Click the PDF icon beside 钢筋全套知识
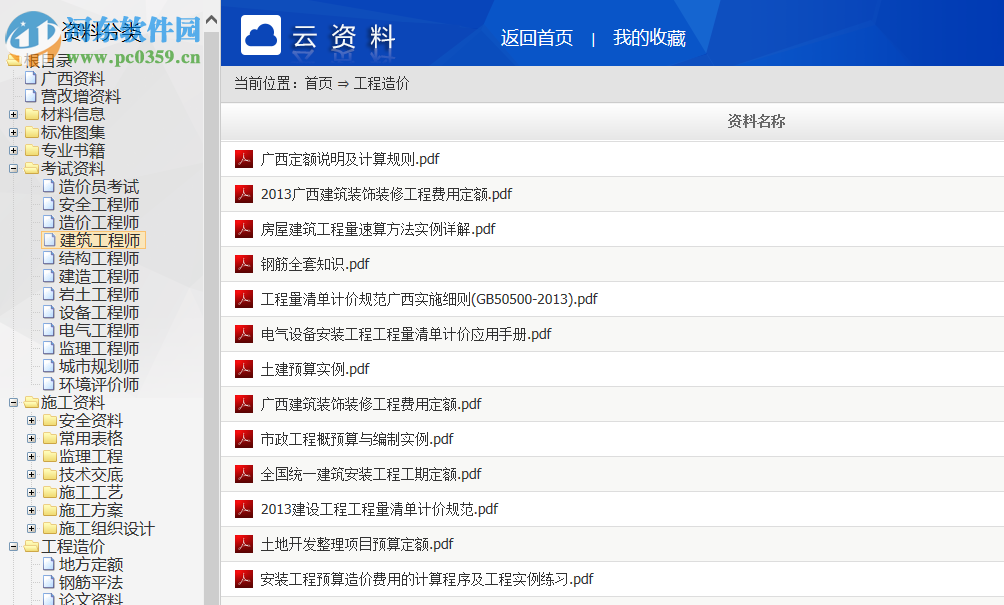The width and height of the screenshot is (1004, 605). [x=244, y=263]
